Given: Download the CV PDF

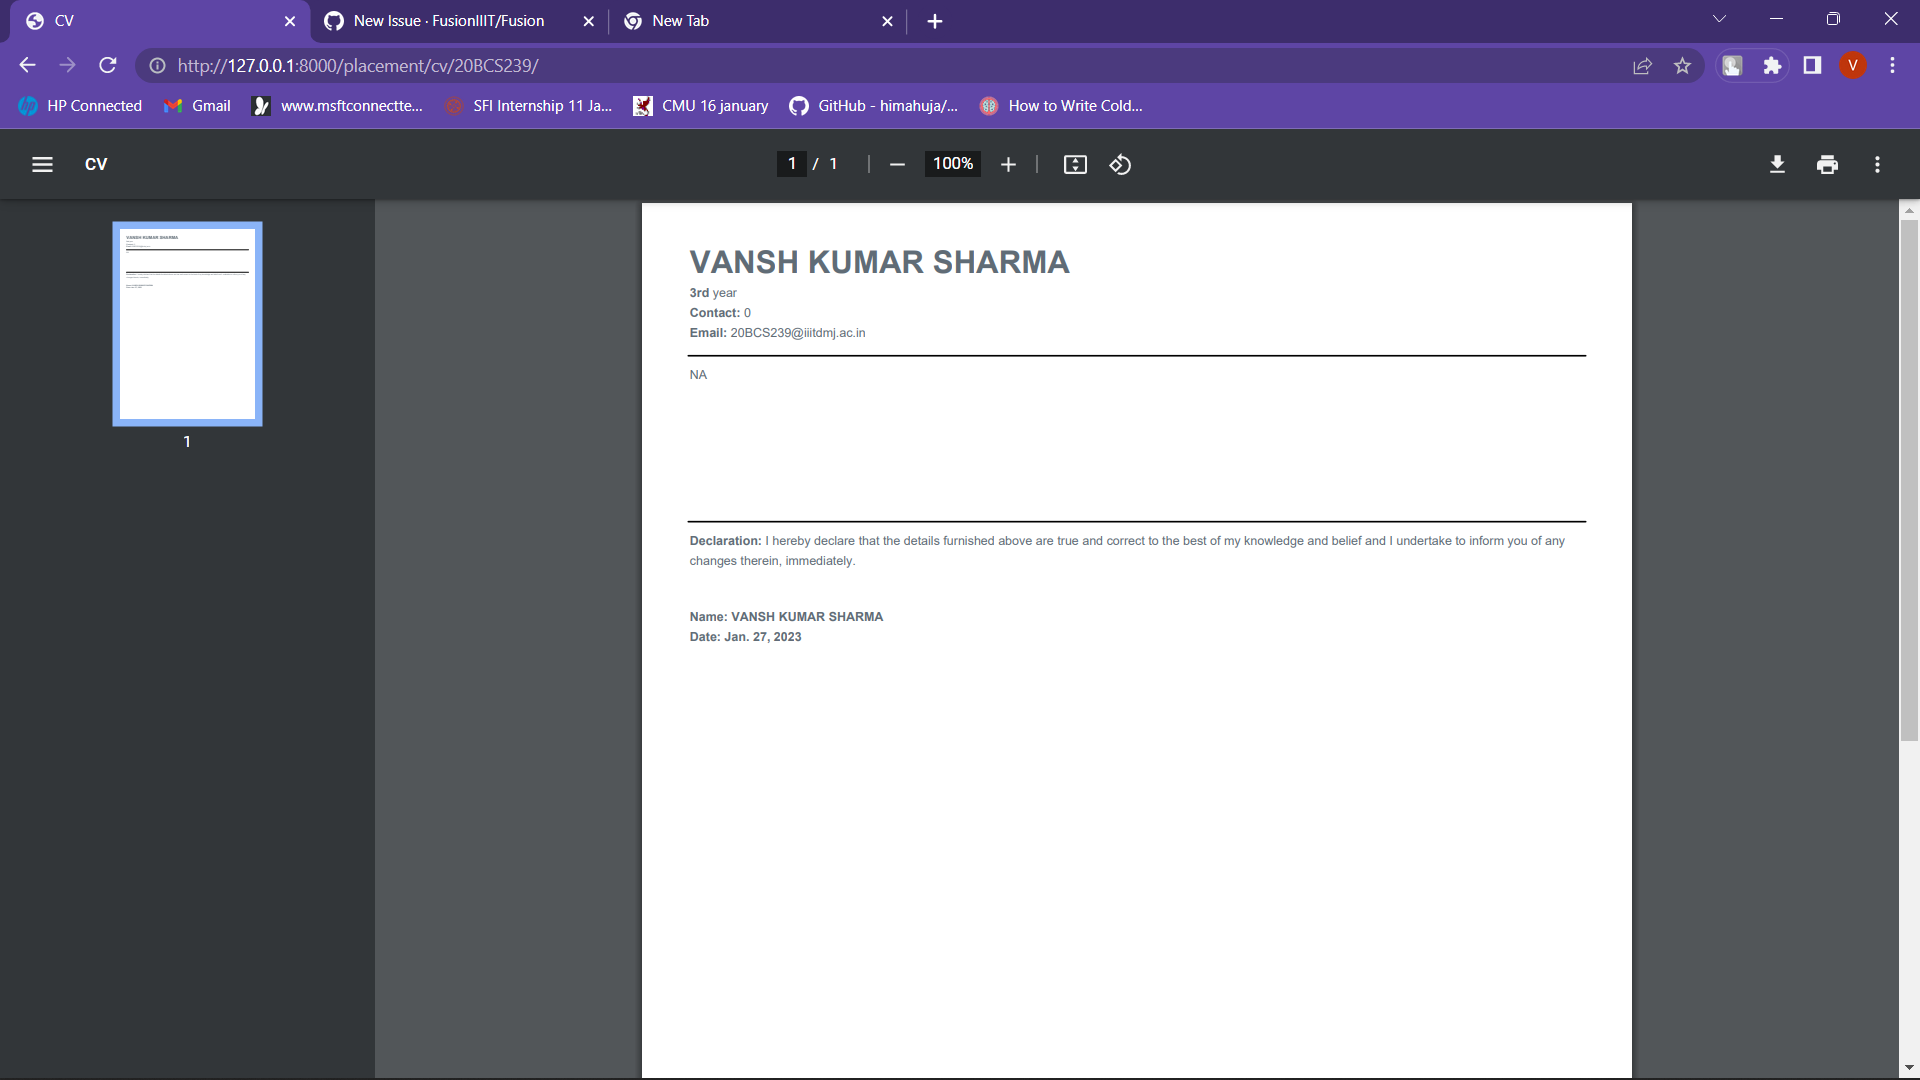Looking at the screenshot, I should tap(1777, 165).
